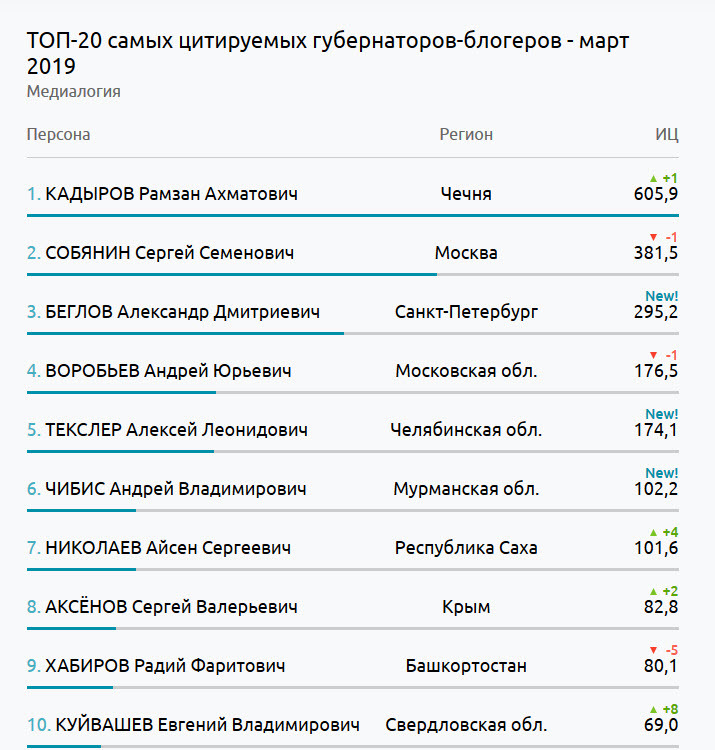Click the blue progress bar under Беглов
This screenshot has height=750, width=715.
coord(185,333)
